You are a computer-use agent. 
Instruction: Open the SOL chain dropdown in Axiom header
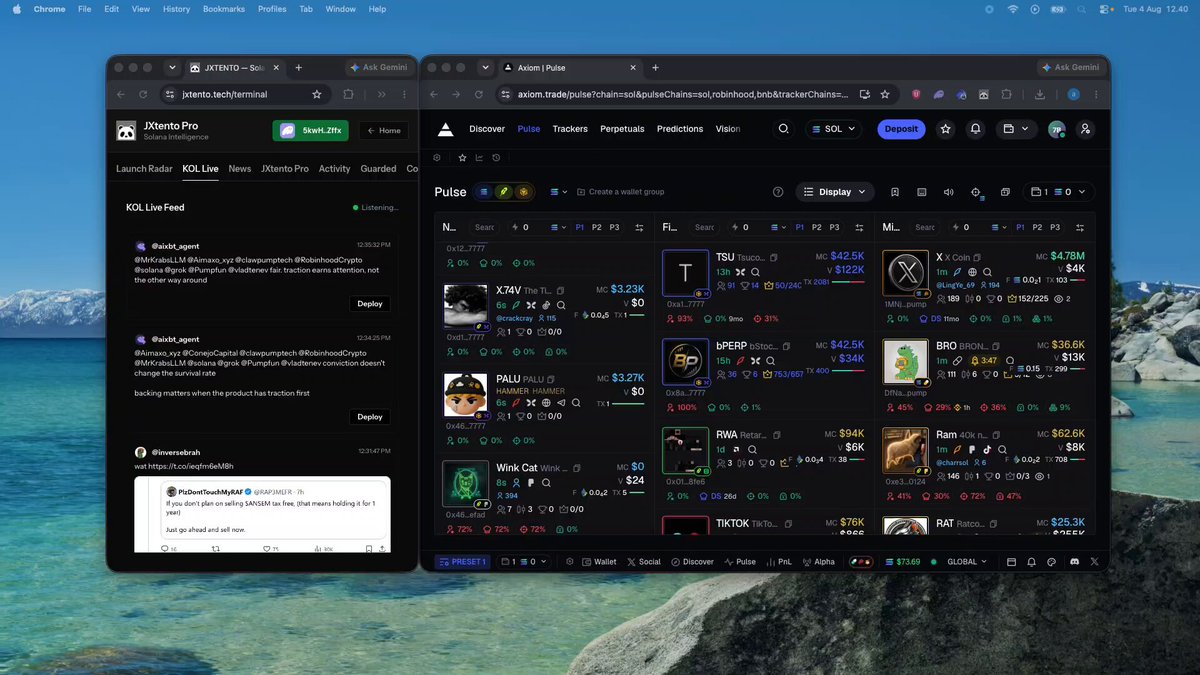click(836, 129)
